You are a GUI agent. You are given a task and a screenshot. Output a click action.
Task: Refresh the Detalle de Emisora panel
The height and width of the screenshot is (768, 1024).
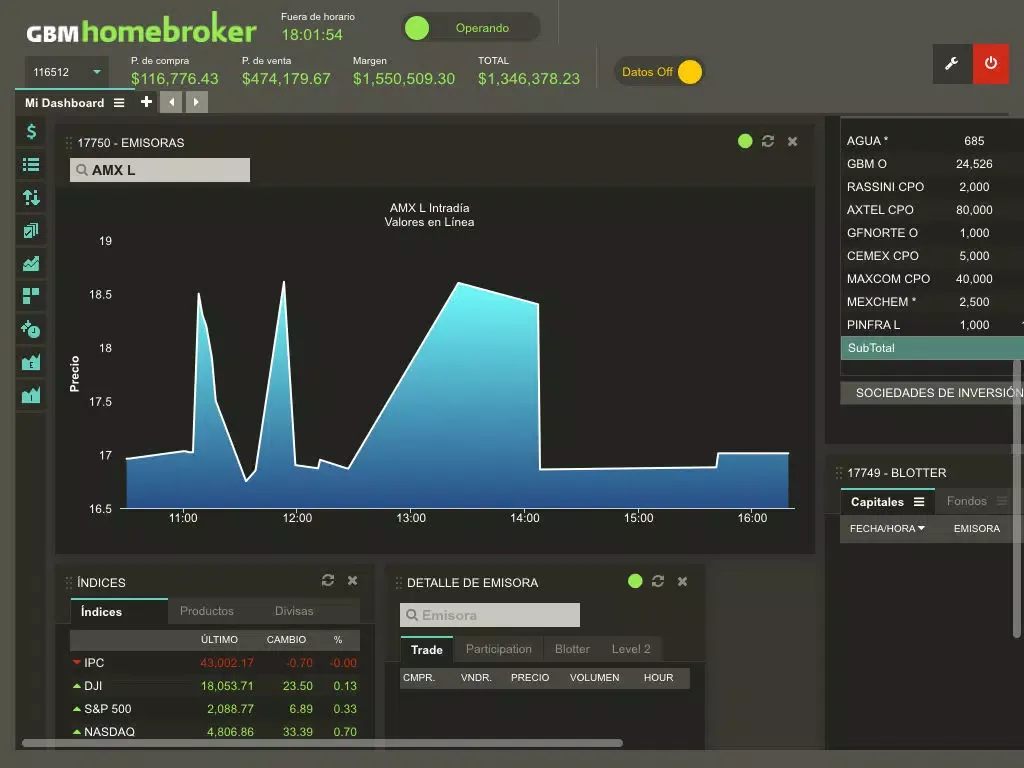(x=658, y=581)
